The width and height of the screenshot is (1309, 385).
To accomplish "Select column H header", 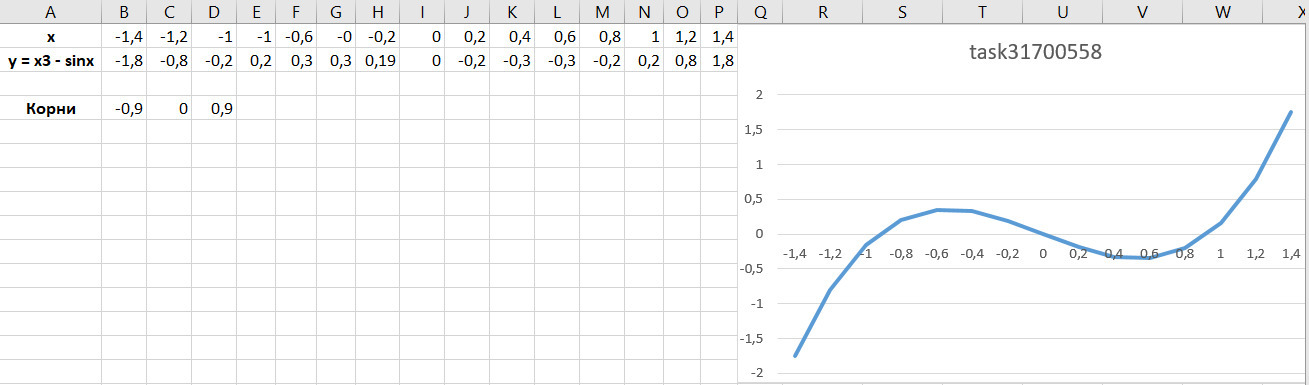I will coord(376,12).
